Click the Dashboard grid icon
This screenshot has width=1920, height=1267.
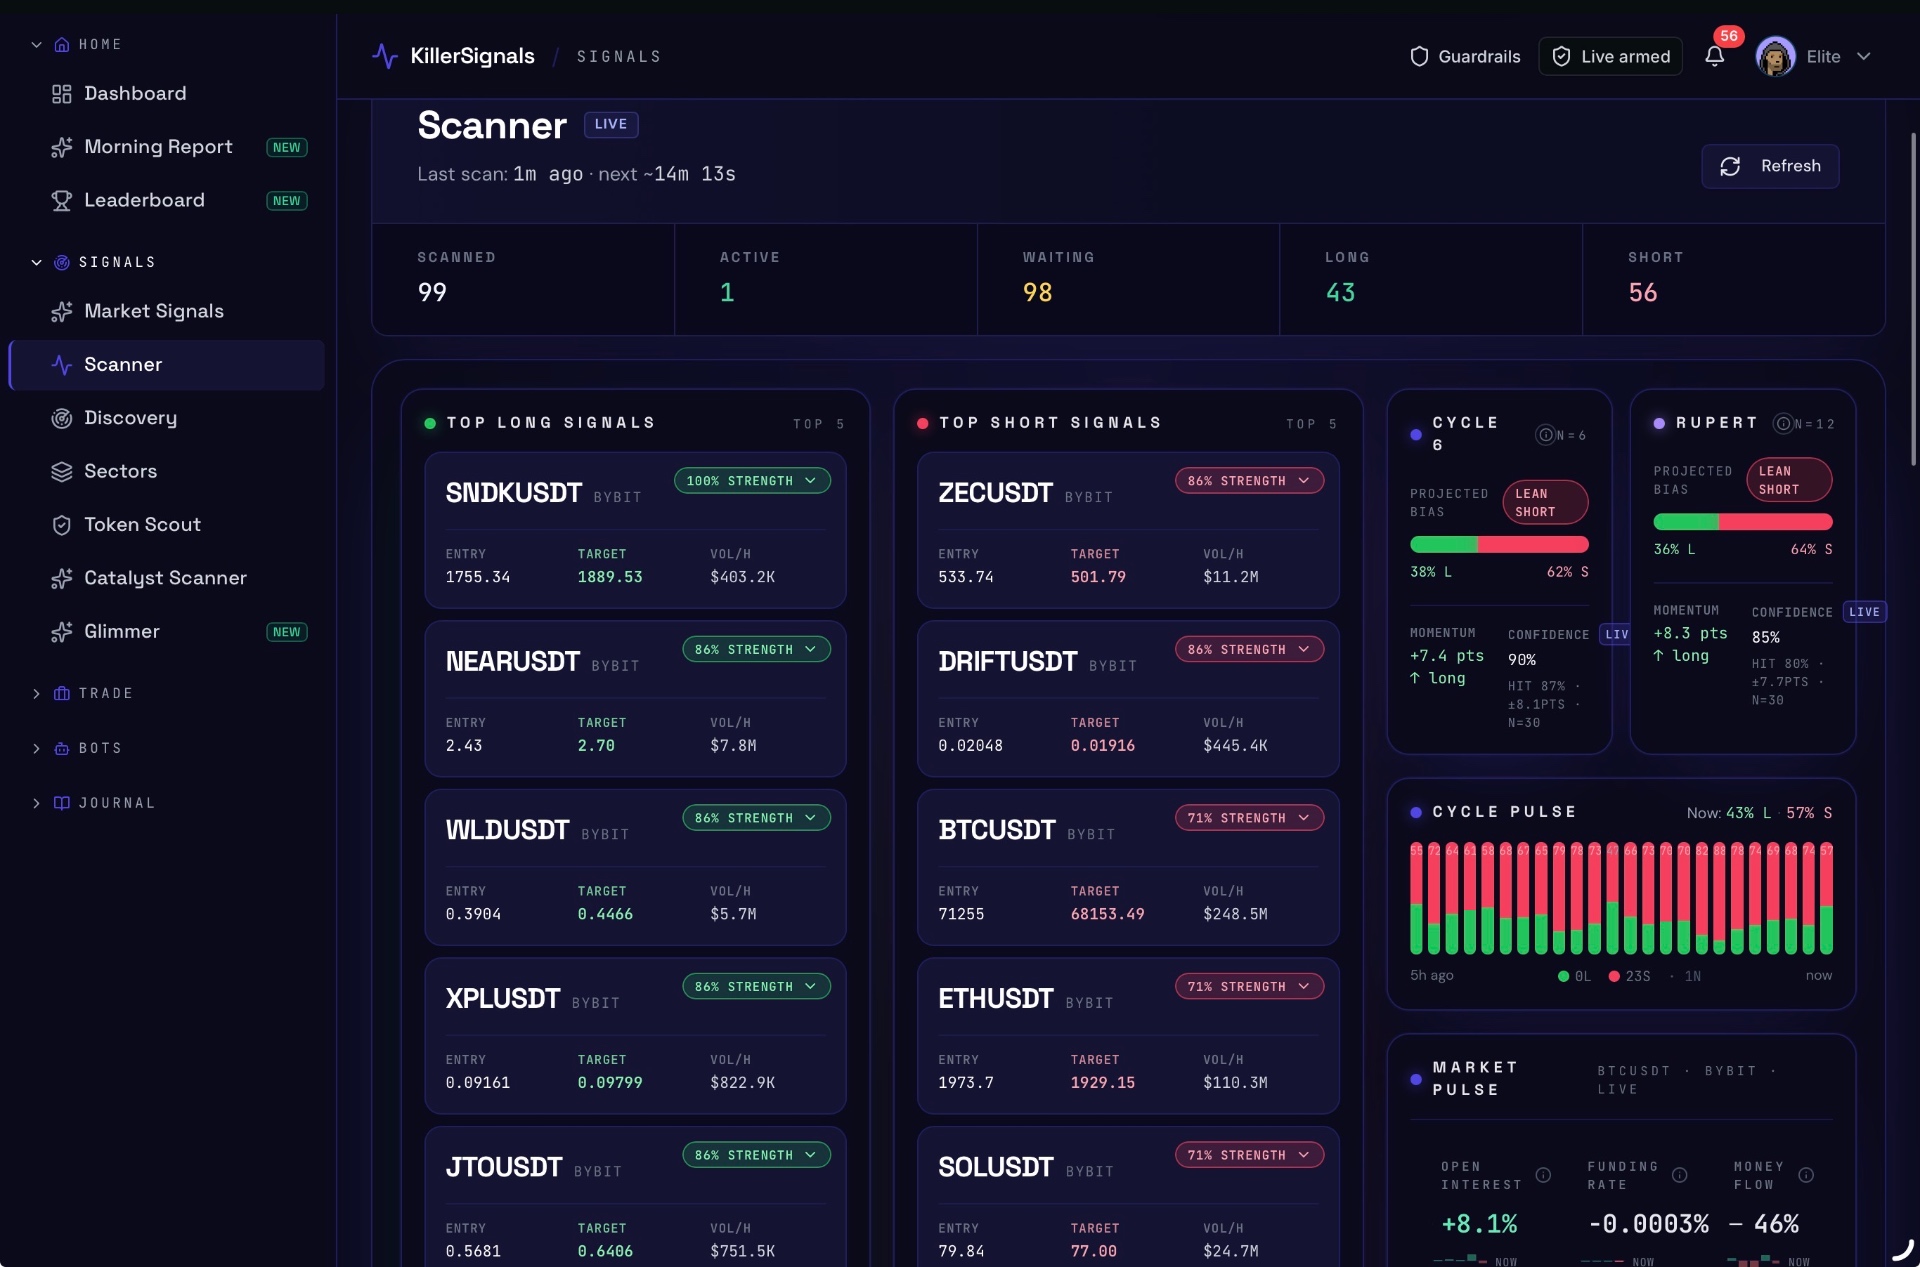[62, 94]
